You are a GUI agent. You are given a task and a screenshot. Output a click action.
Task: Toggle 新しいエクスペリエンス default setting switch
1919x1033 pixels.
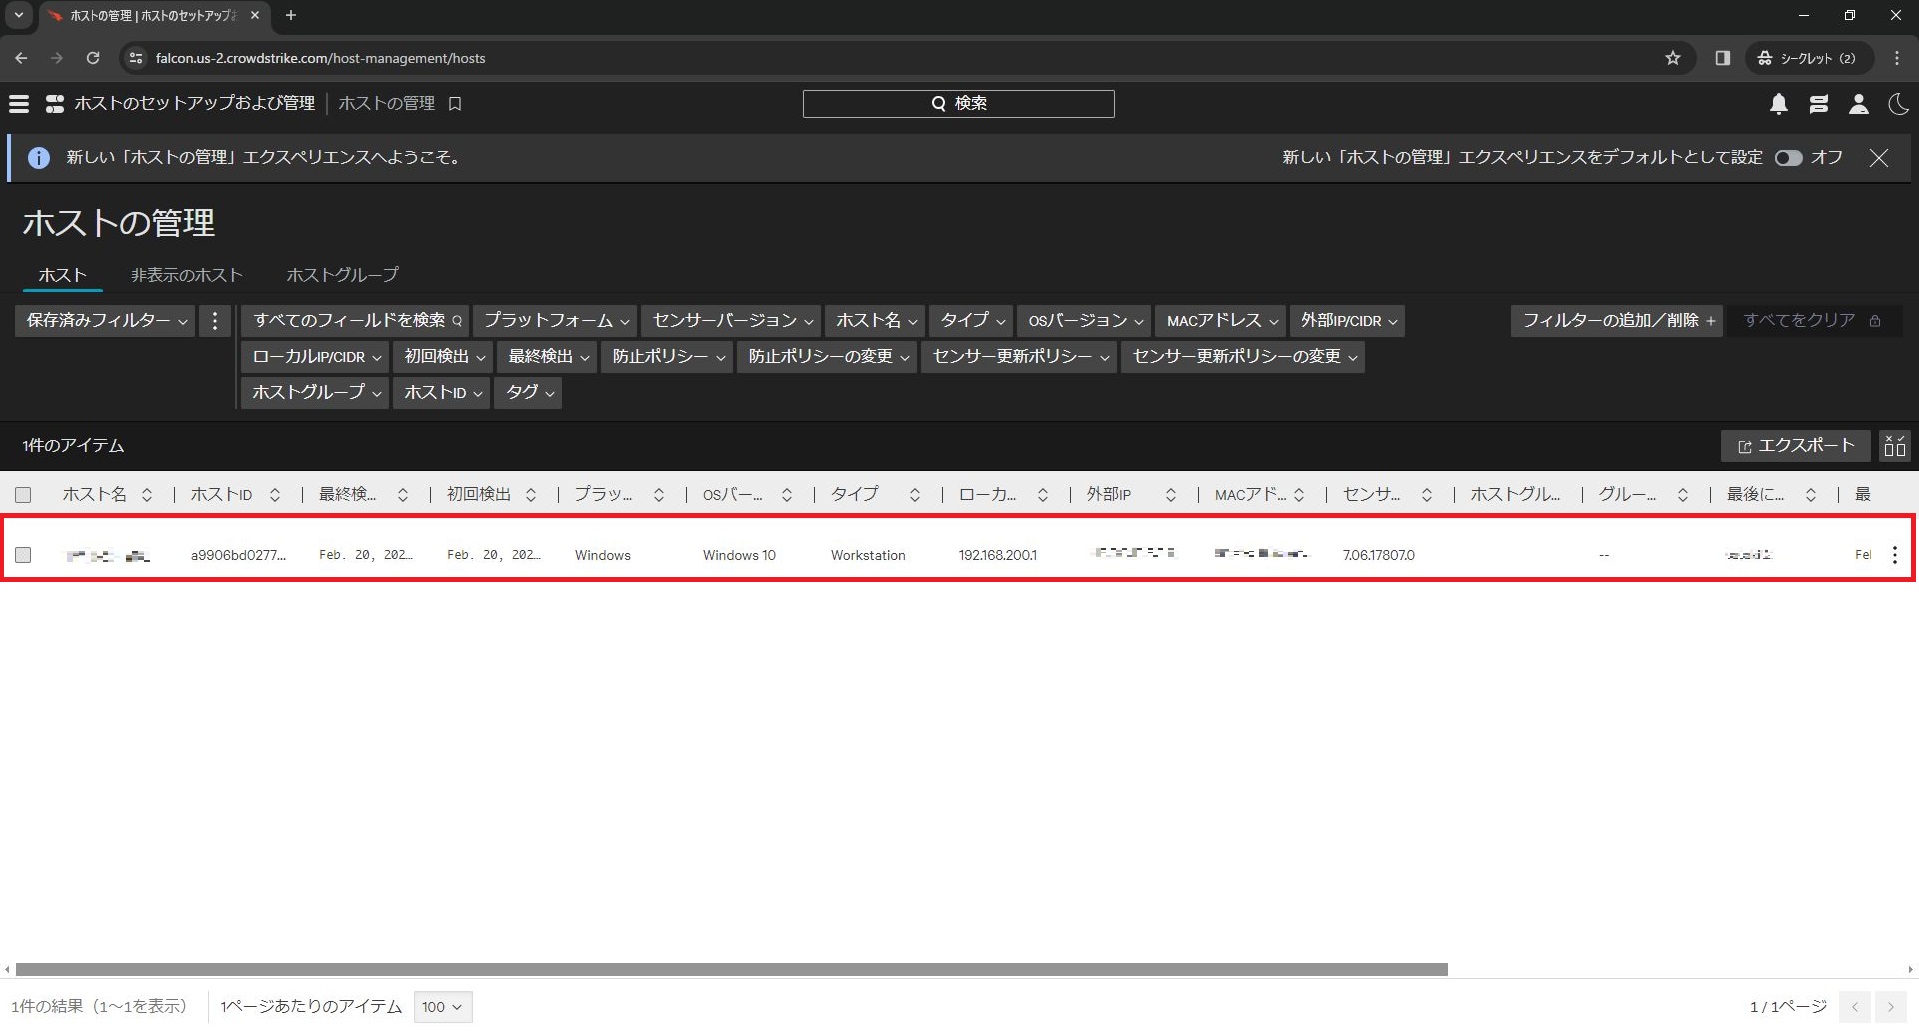(x=1788, y=157)
